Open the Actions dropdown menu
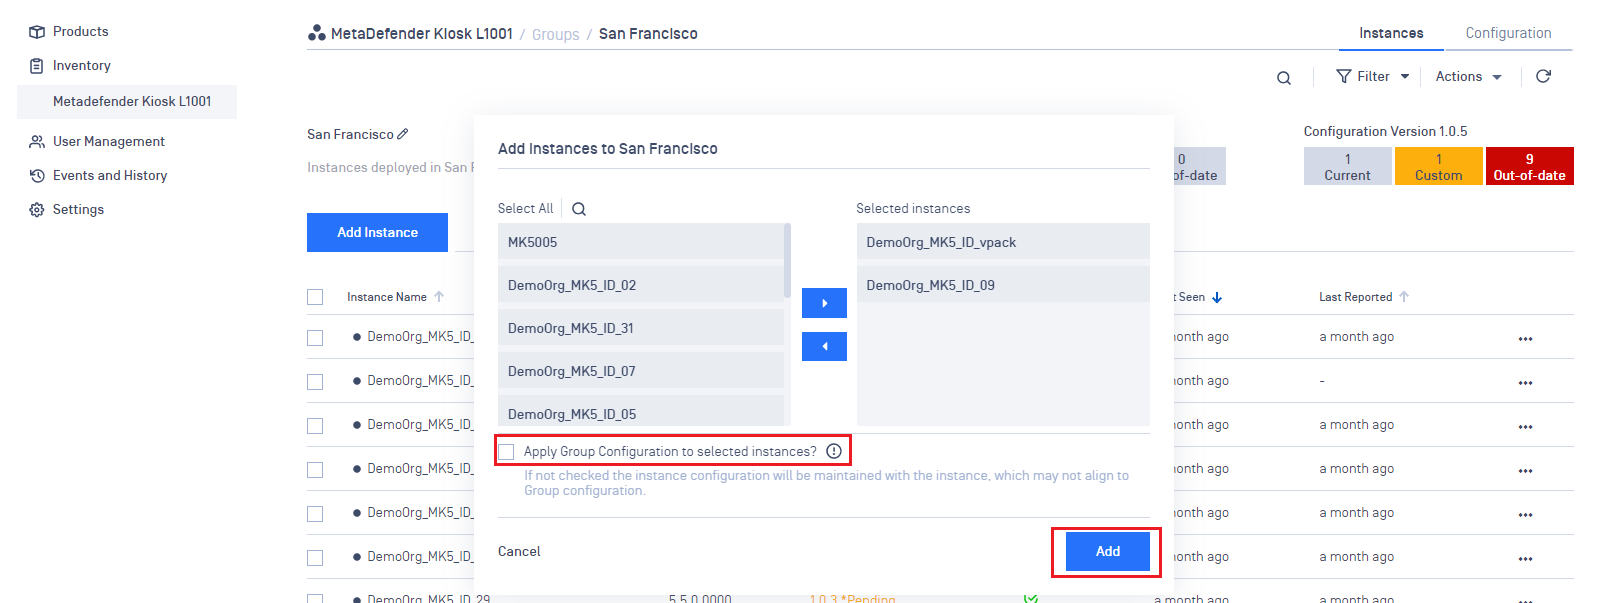1614x603 pixels. pyautogui.click(x=1469, y=76)
